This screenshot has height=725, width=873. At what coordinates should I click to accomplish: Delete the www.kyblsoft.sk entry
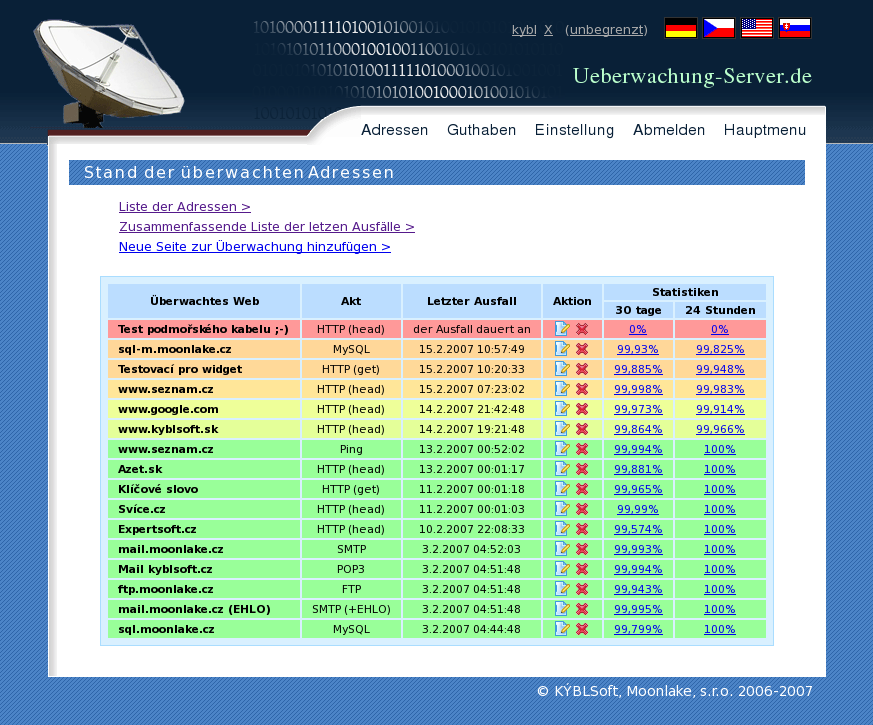[x=582, y=429]
